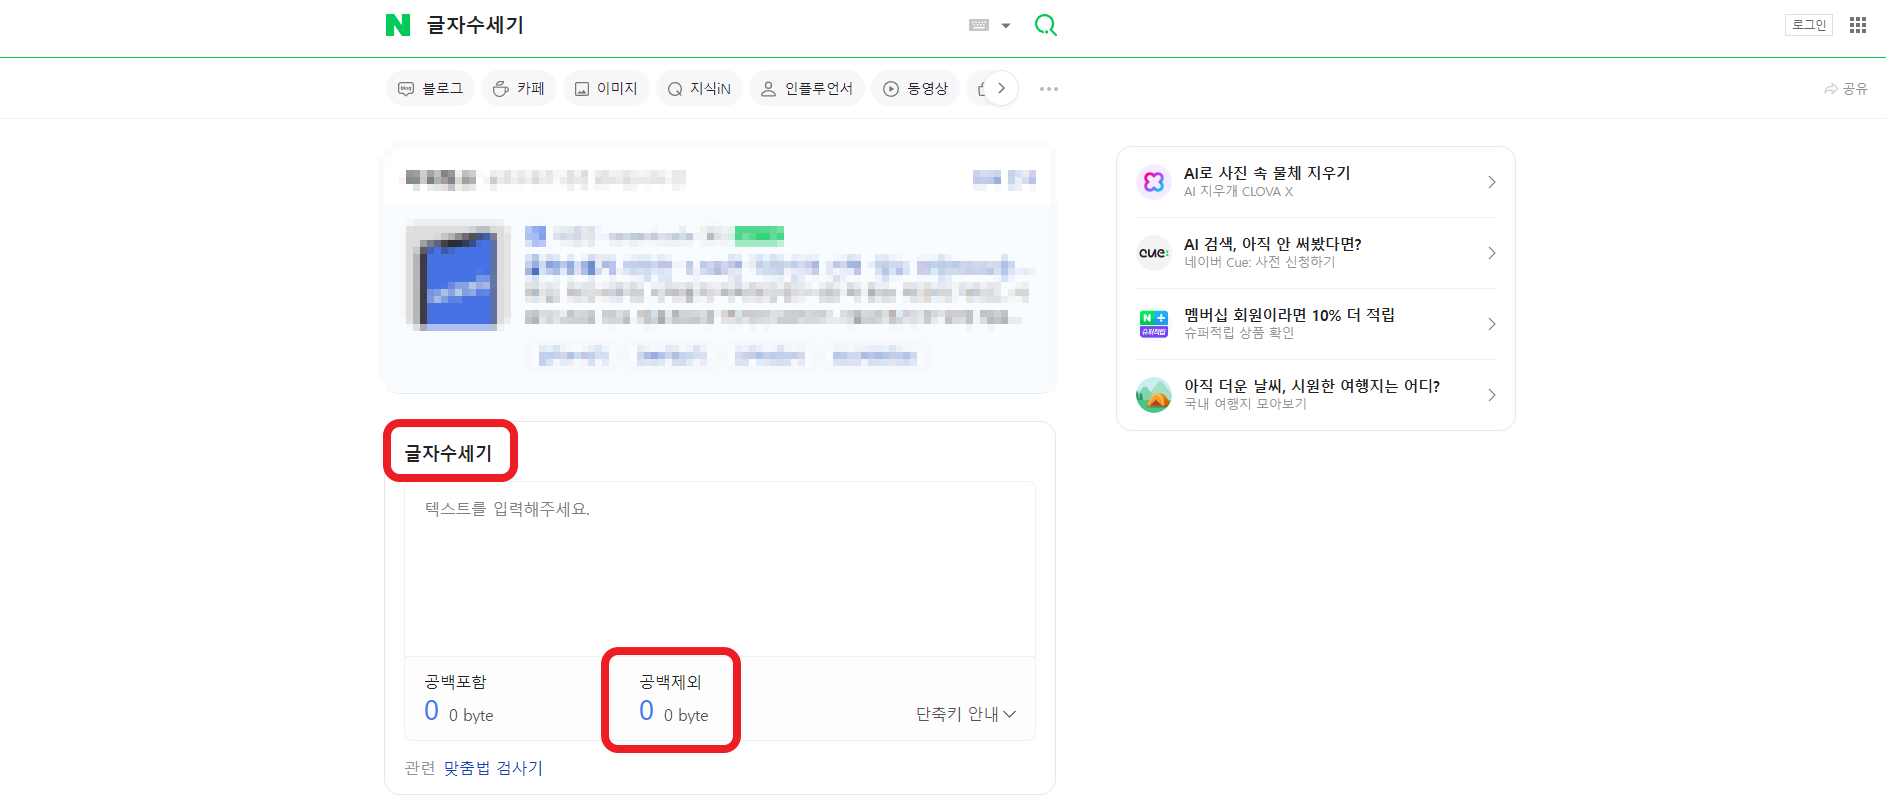Click the 로그인 button
The width and height of the screenshot is (1886, 809).
[x=1809, y=25]
